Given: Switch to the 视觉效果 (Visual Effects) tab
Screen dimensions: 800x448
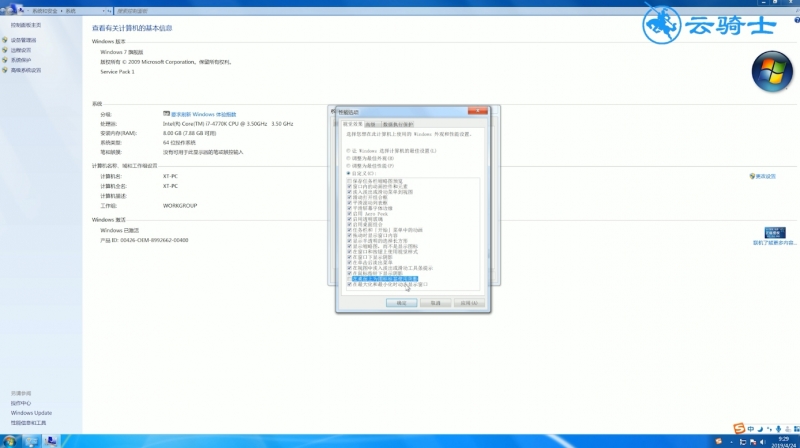Looking at the screenshot, I should (x=353, y=124).
